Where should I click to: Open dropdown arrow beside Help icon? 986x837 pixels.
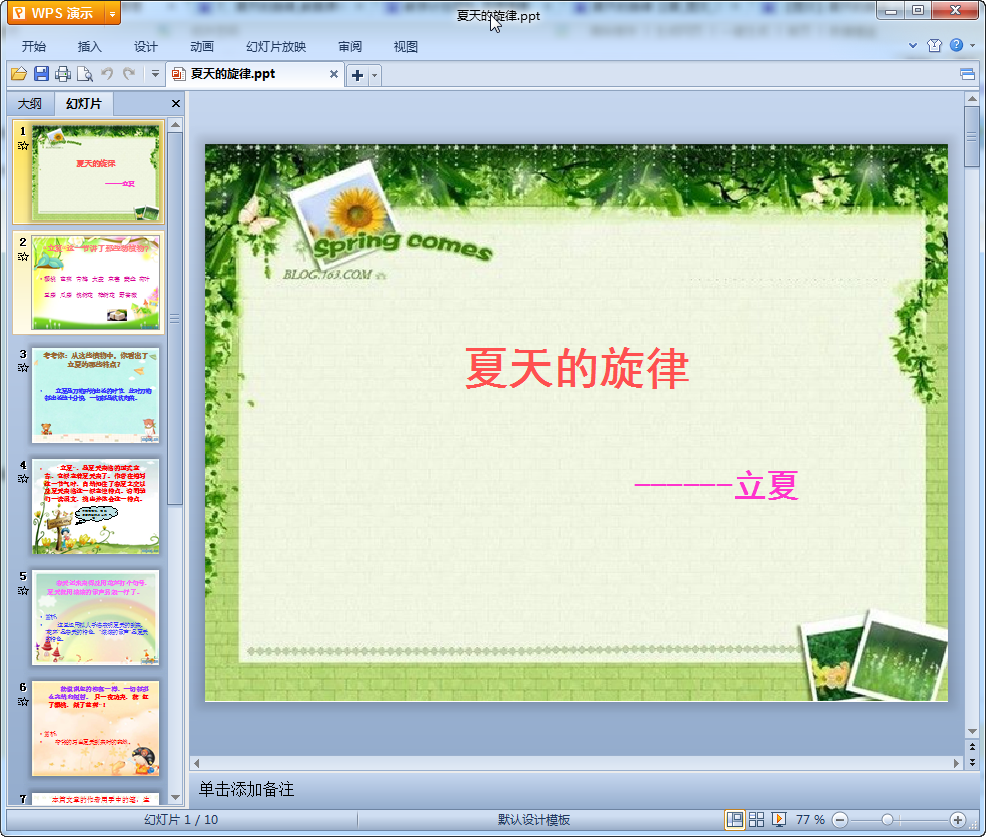[x=973, y=45]
